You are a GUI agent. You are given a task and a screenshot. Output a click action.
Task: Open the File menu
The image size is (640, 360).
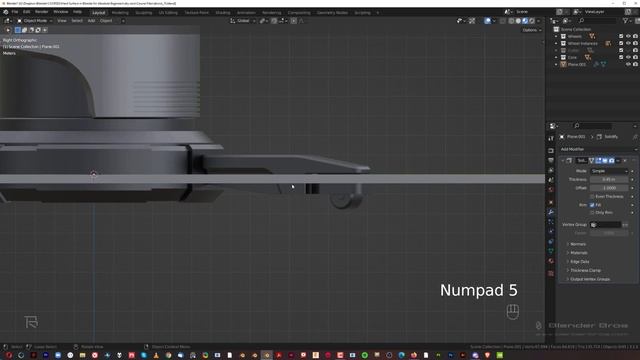click(15, 12)
